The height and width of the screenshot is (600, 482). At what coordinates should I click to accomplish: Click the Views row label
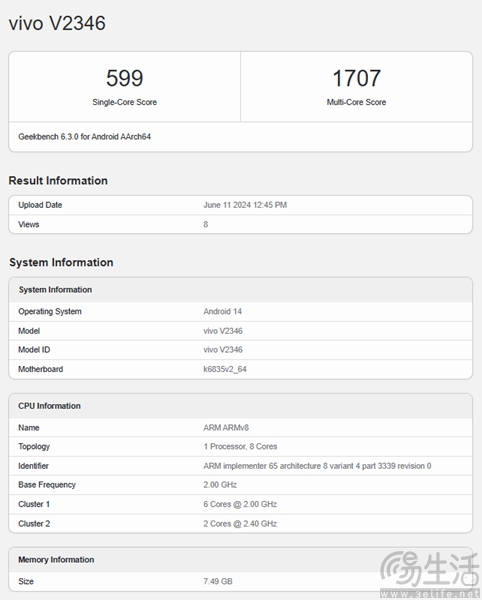(x=29, y=224)
